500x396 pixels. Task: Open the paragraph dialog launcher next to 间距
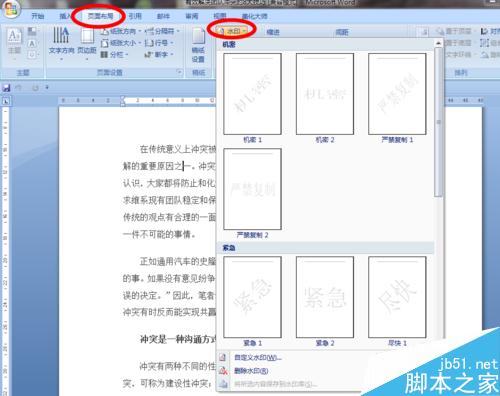pyautogui.click(x=424, y=32)
